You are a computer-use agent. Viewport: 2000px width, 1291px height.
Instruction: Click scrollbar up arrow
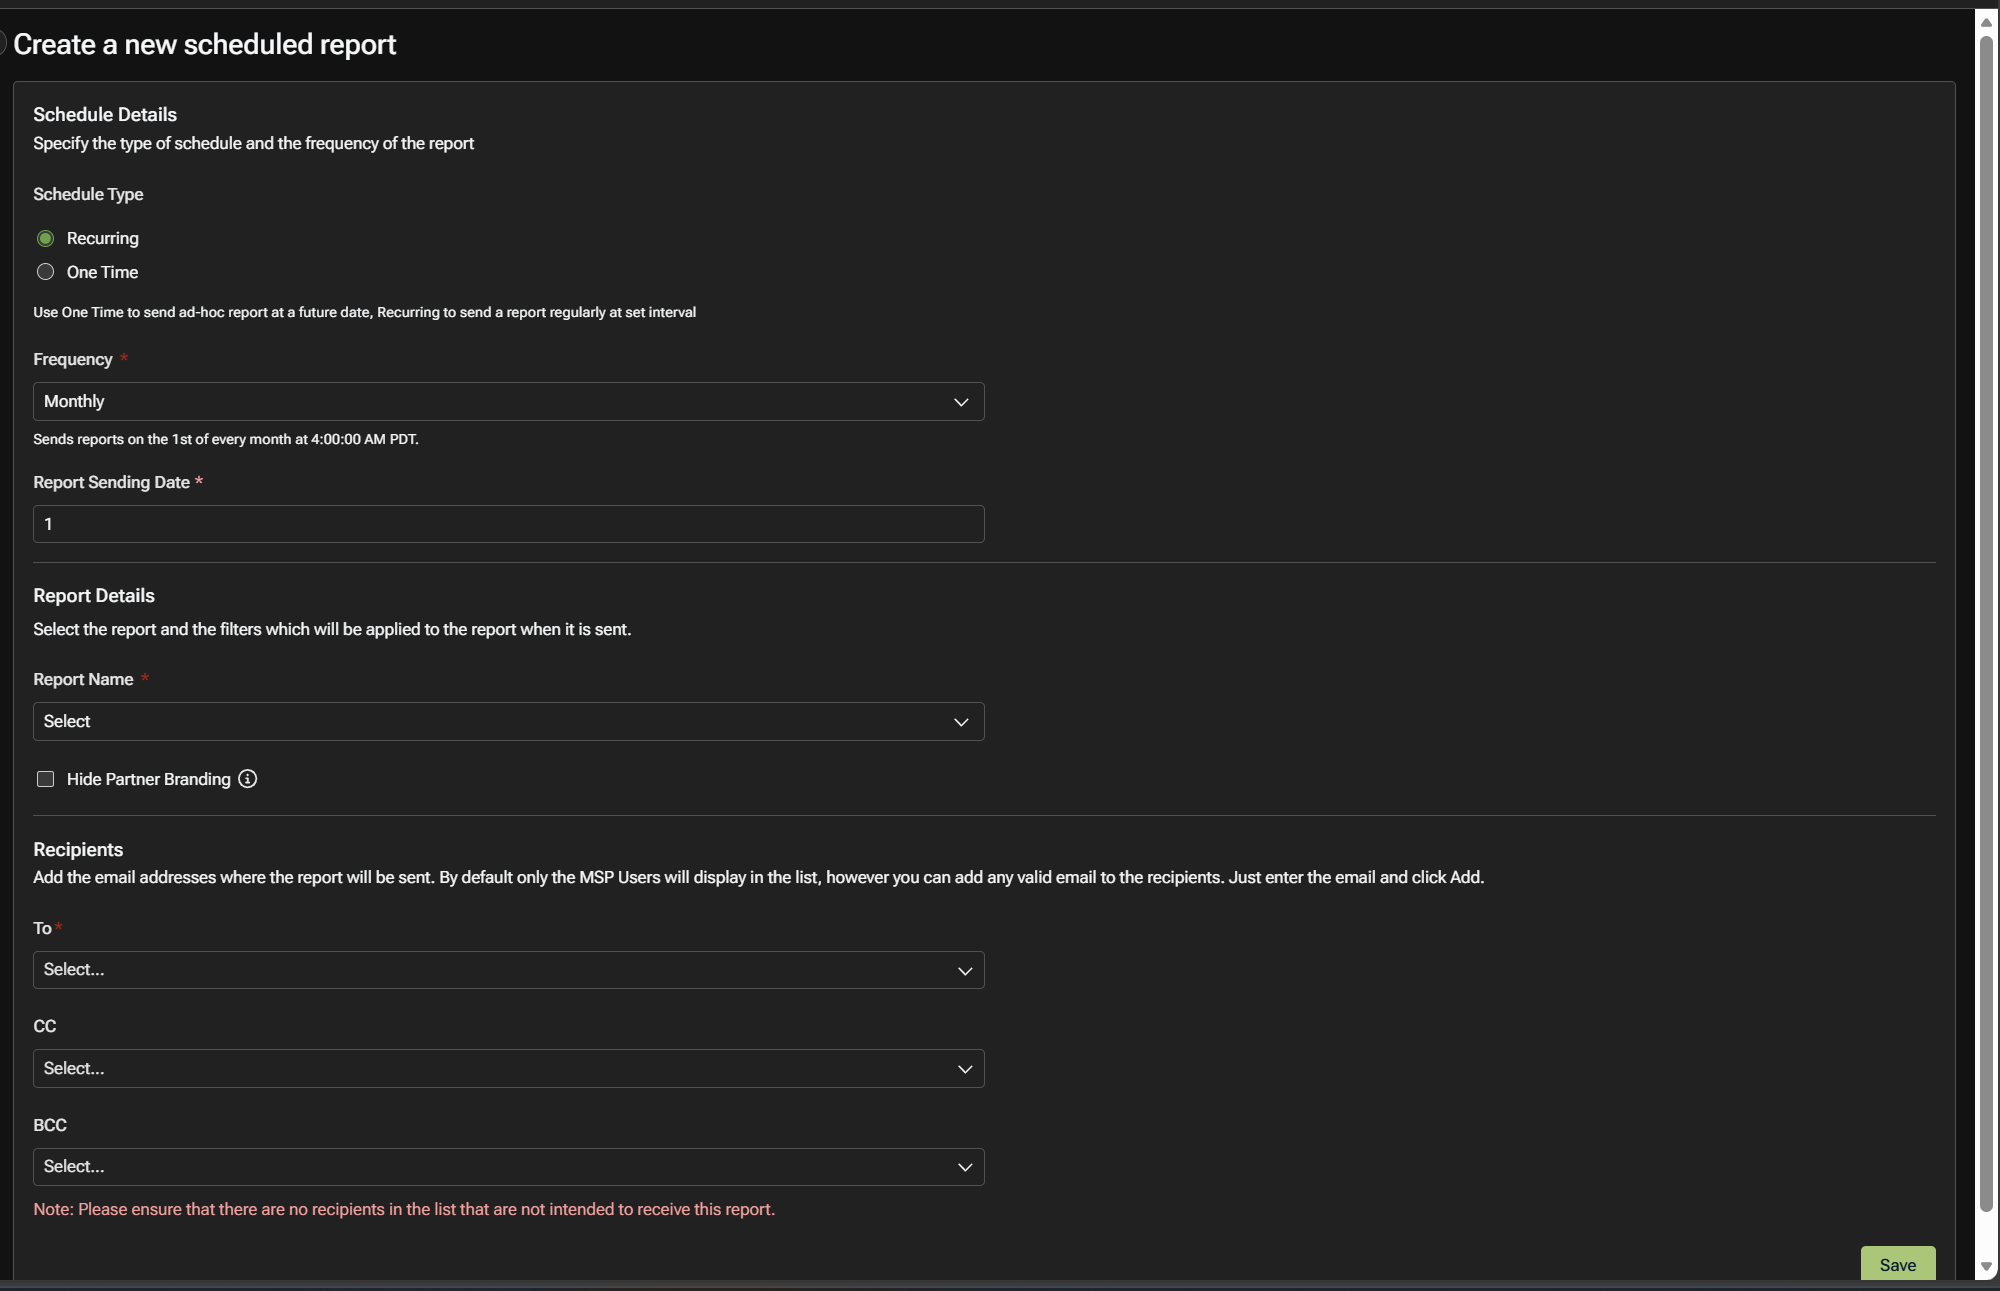tap(1986, 23)
